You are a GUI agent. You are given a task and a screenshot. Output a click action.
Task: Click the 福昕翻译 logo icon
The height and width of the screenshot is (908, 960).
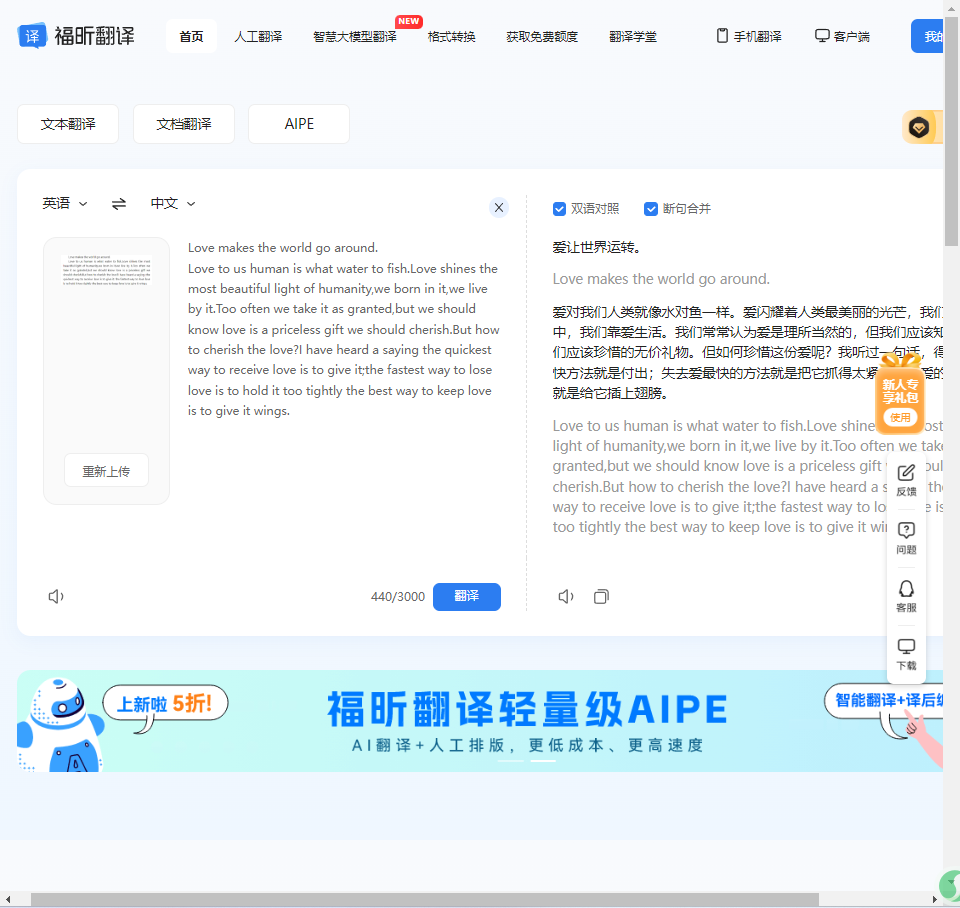(32, 36)
